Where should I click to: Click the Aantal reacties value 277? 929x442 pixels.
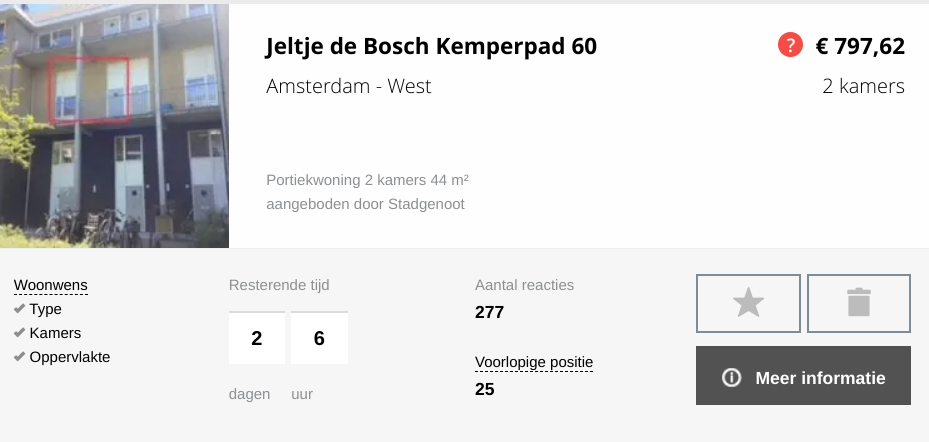(x=489, y=312)
